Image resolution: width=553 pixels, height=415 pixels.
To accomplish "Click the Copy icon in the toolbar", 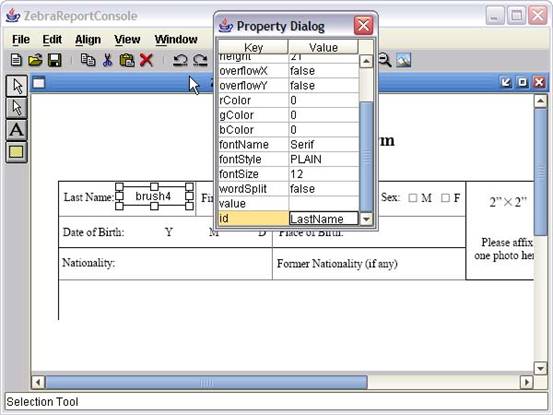I will (88, 60).
